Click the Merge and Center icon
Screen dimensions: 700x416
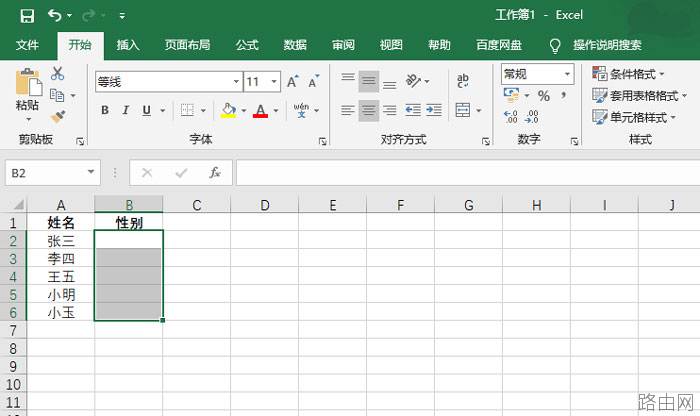463,110
